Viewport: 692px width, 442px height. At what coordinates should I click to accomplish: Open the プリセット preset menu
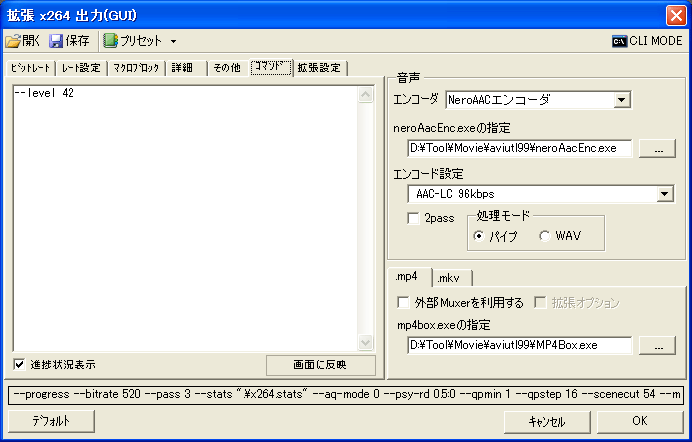[140, 41]
